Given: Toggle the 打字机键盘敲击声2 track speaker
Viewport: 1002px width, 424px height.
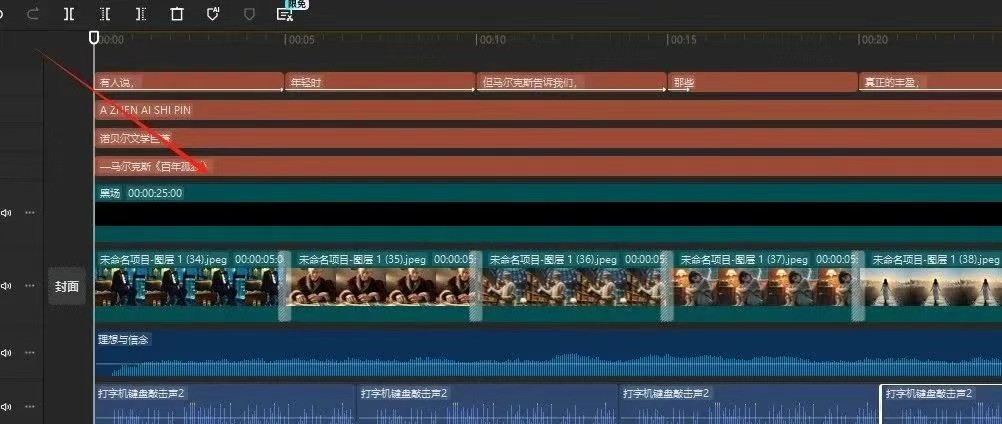Looking at the screenshot, I should (6, 406).
